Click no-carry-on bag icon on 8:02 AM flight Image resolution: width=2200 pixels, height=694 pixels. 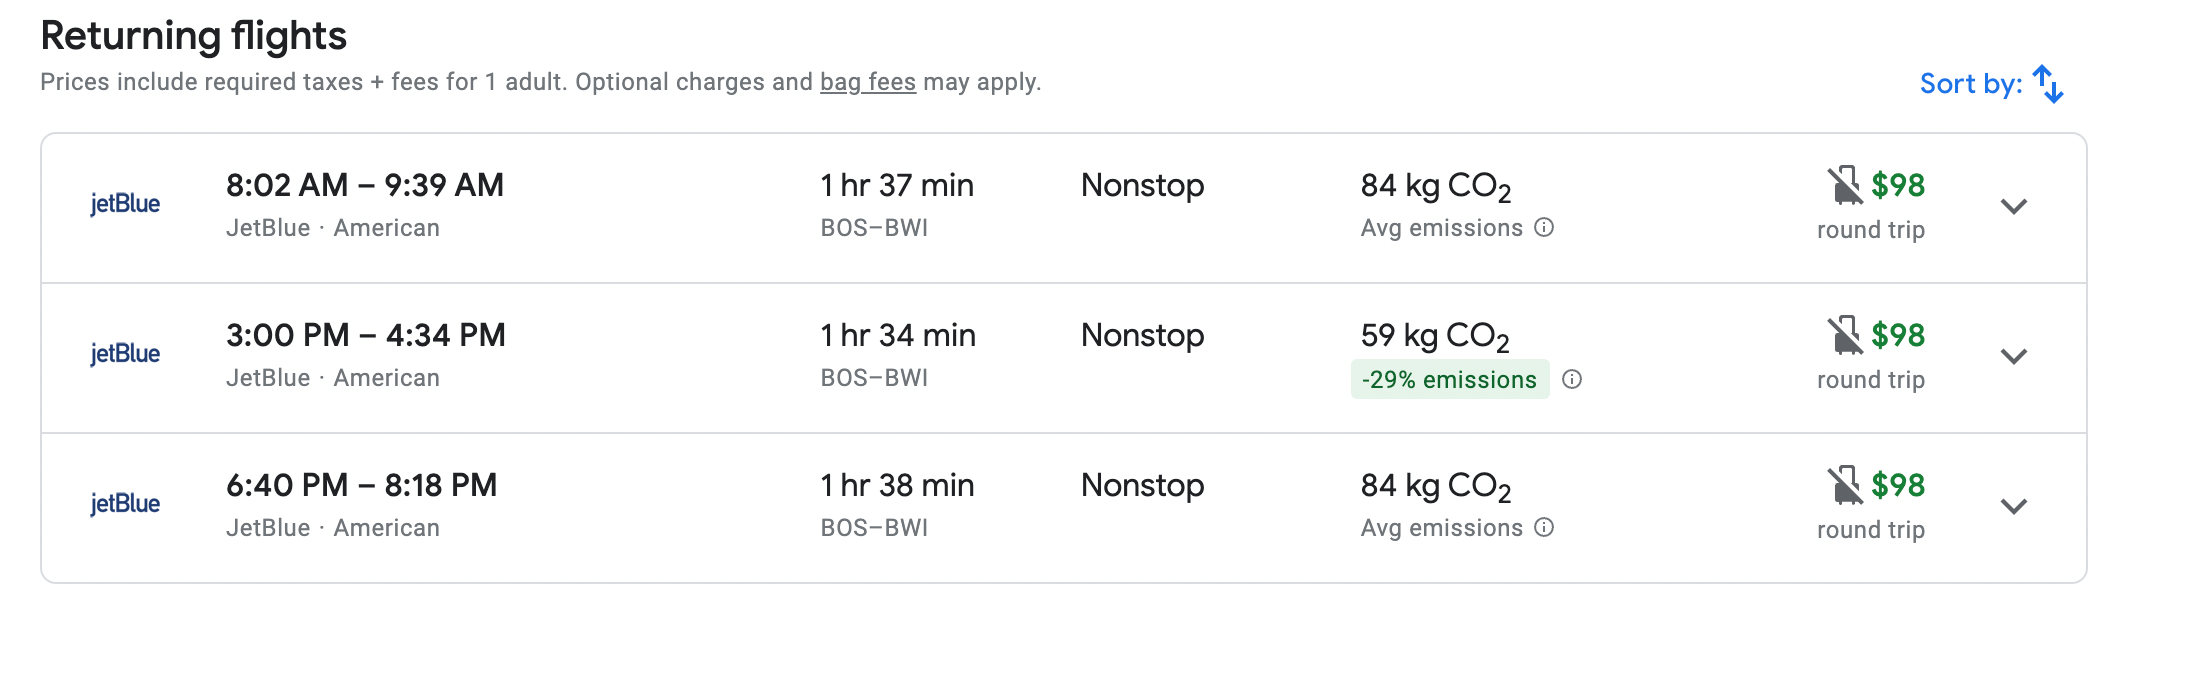point(1845,185)
